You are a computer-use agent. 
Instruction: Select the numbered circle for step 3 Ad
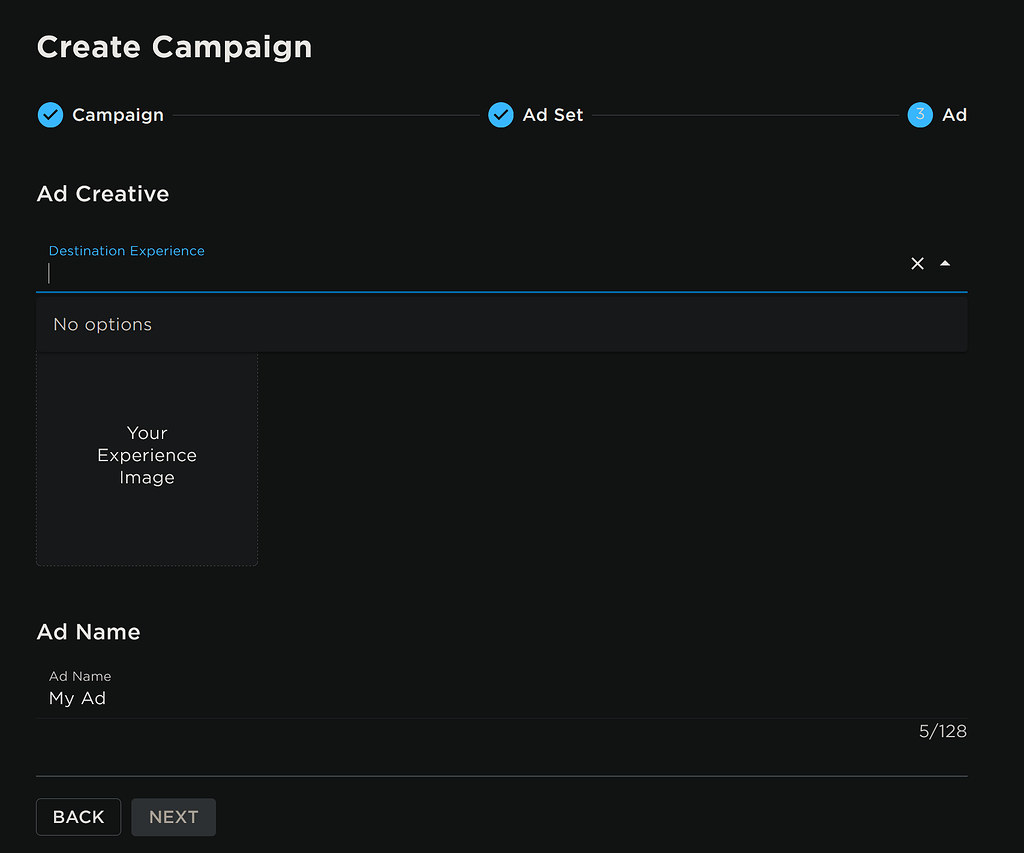point(919,115)
